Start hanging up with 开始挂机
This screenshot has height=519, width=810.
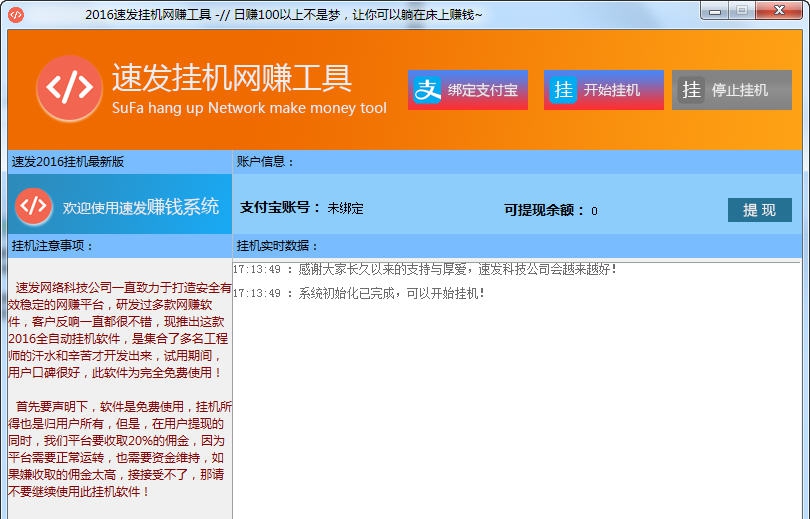point(603,90)
